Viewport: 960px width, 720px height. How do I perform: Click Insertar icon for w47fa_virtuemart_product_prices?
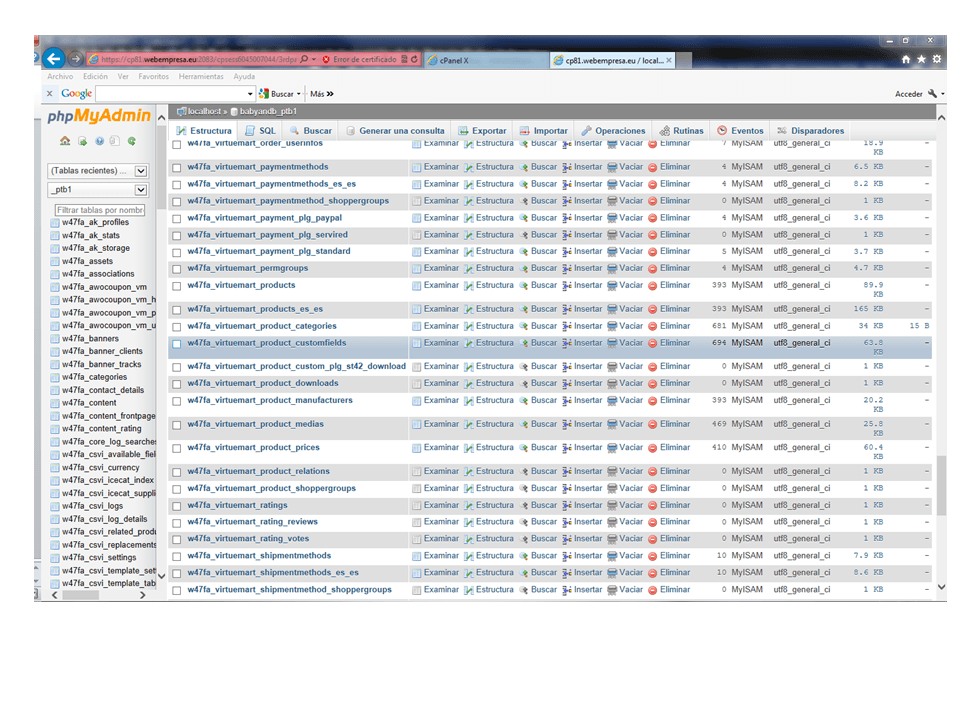pyautogui.click(x=567, y=448)
